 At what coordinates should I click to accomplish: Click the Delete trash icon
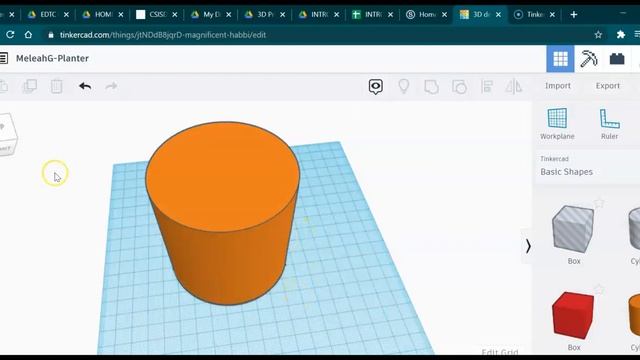coord(56,86)
